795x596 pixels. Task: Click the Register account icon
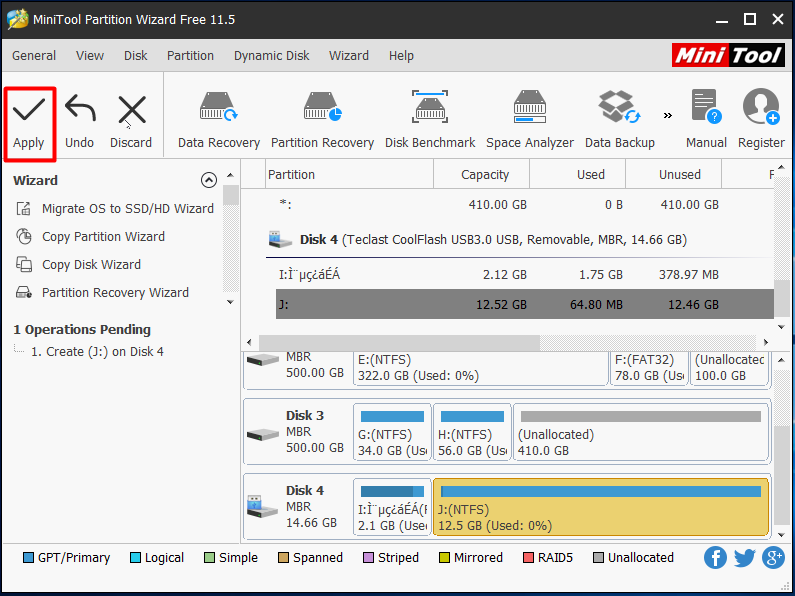pos(761,120)
